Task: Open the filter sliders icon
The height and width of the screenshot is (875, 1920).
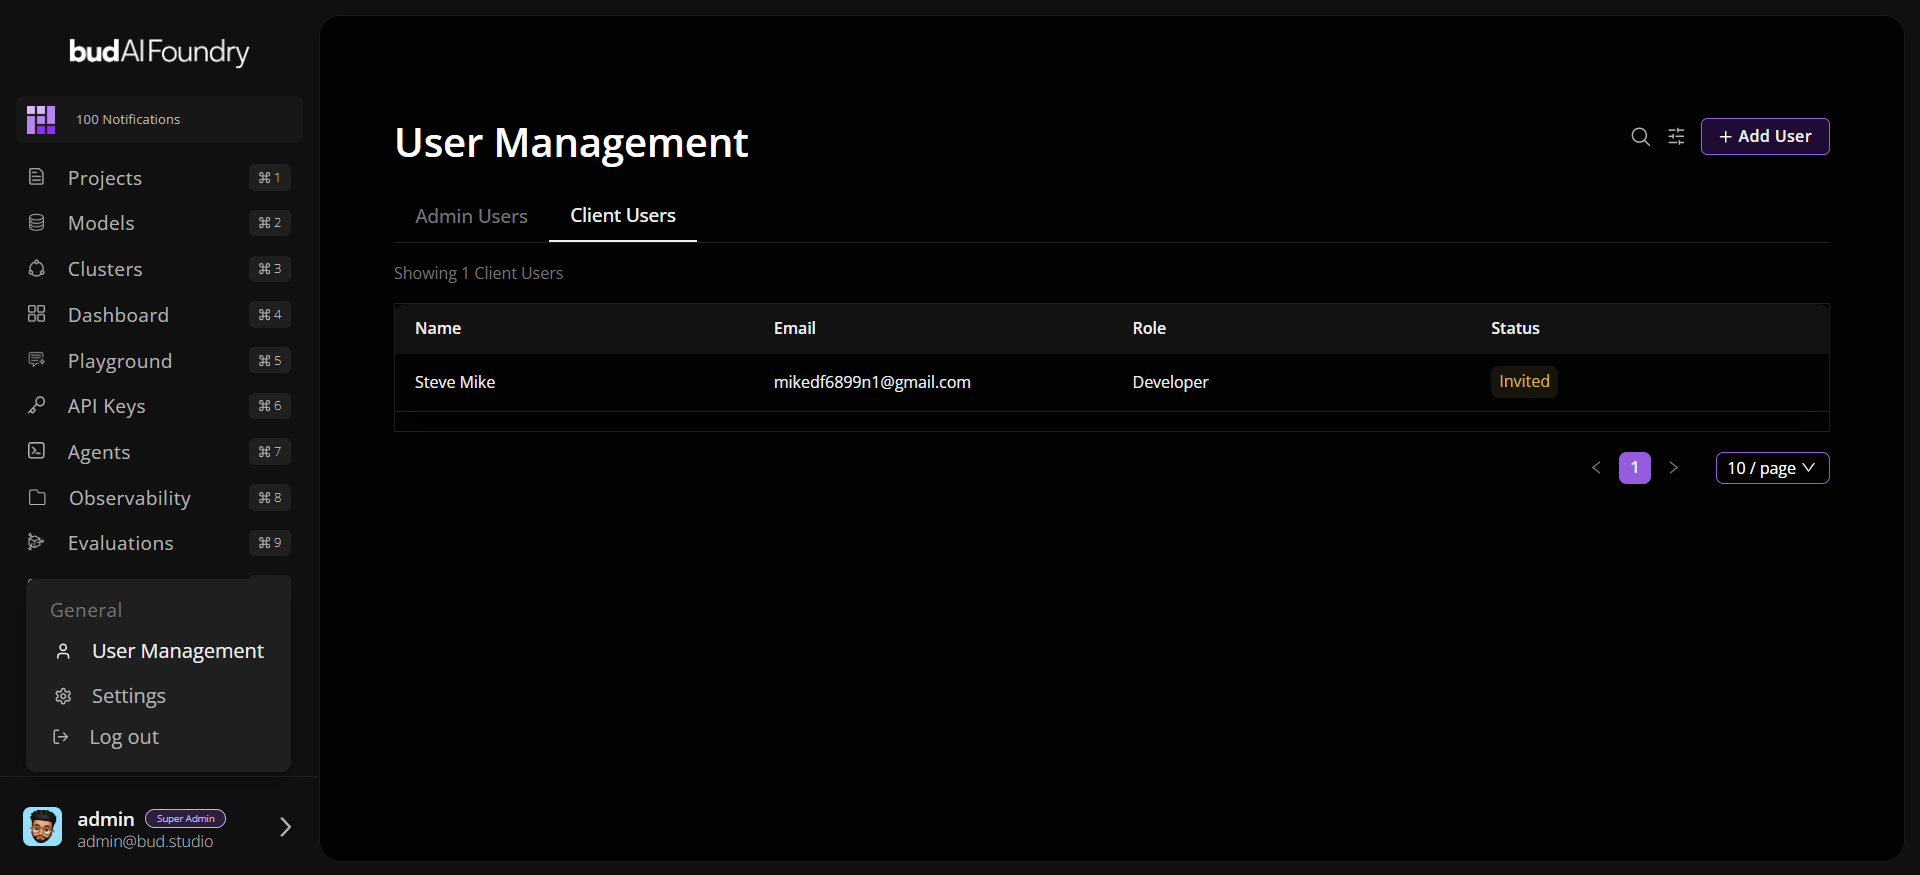Action: tap(1676, 137)
